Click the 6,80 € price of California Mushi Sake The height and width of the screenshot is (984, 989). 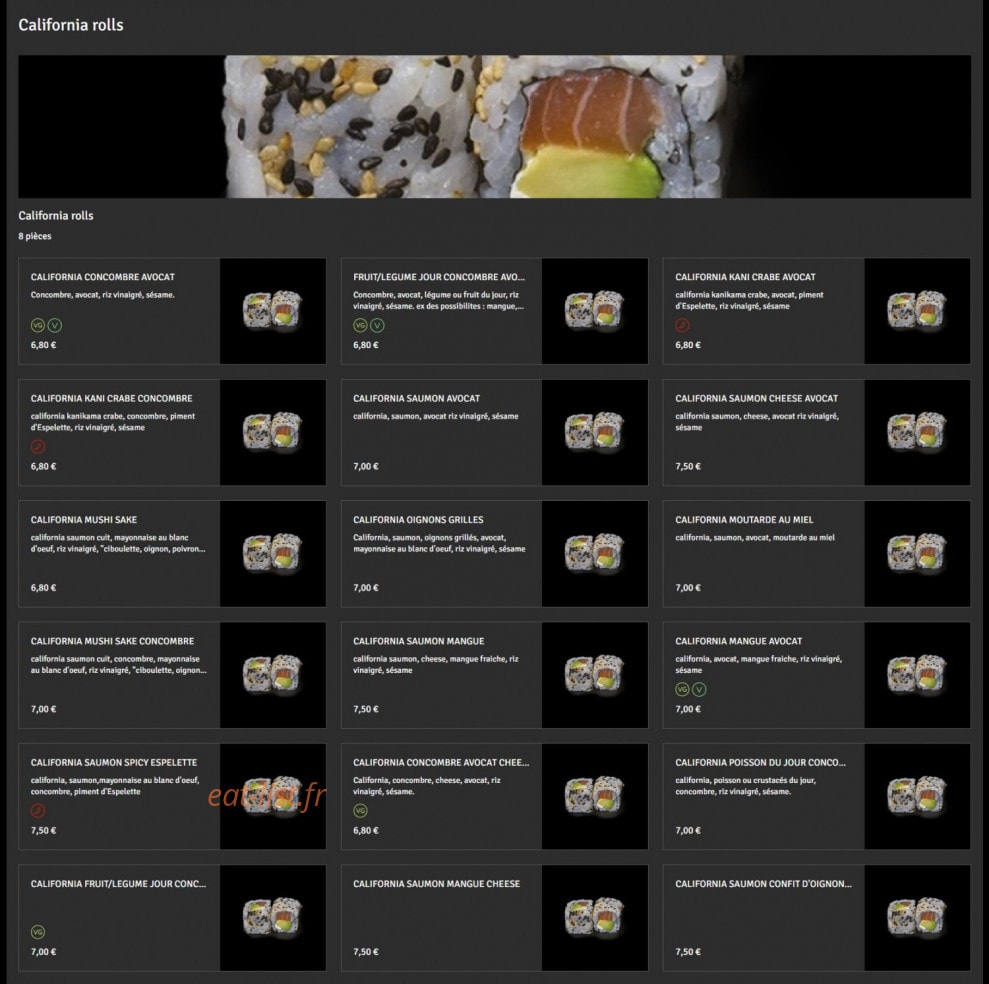tap(44, 588)
